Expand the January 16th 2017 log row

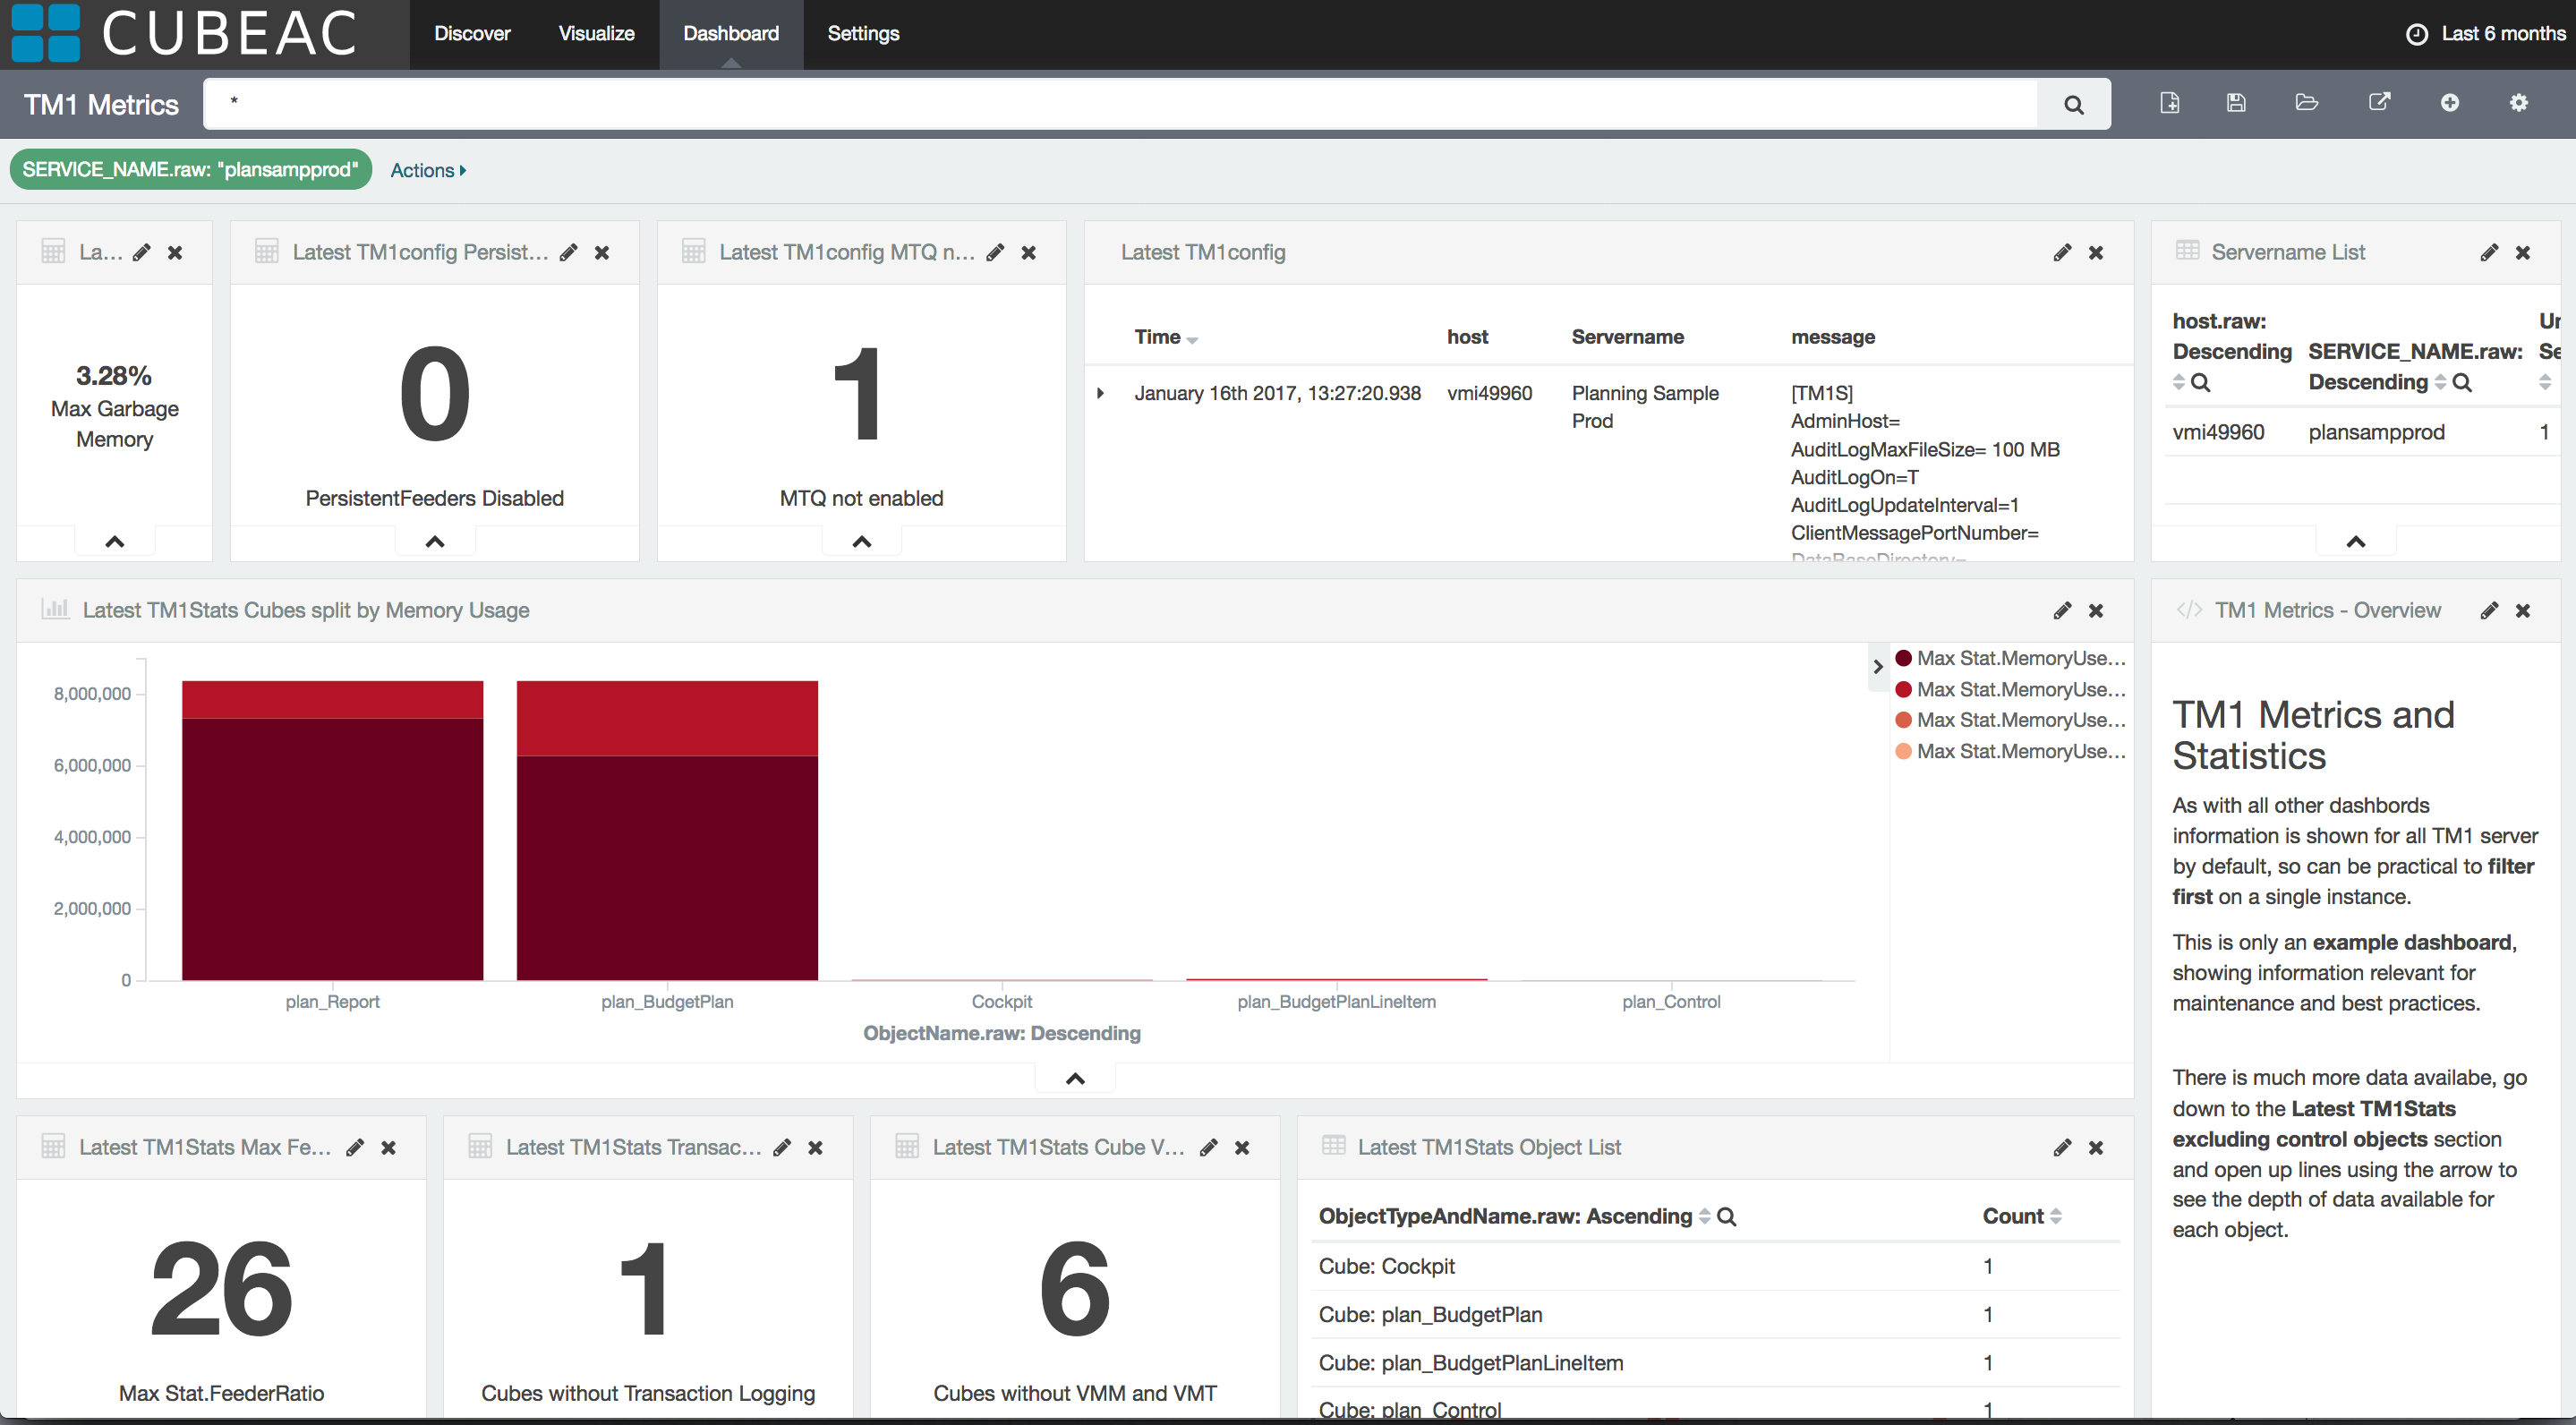coord(1101,393)
